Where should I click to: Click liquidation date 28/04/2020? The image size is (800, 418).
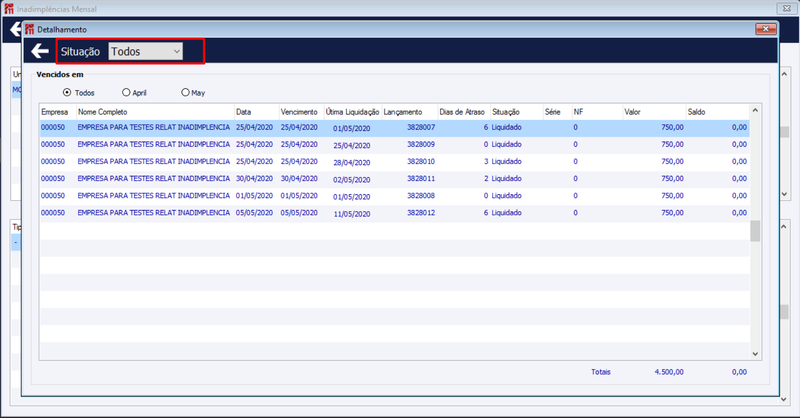[x=352, y=163]
